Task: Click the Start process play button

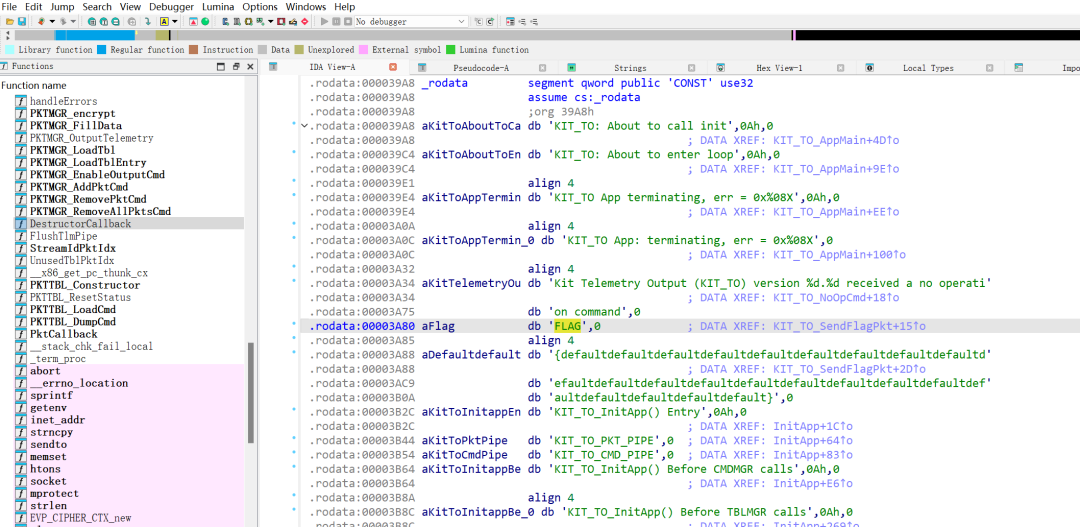Action: 324,21
